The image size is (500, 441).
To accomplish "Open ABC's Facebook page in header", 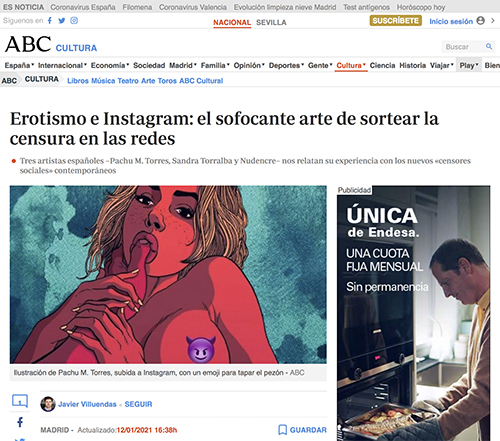I will (x=50, y=21).
